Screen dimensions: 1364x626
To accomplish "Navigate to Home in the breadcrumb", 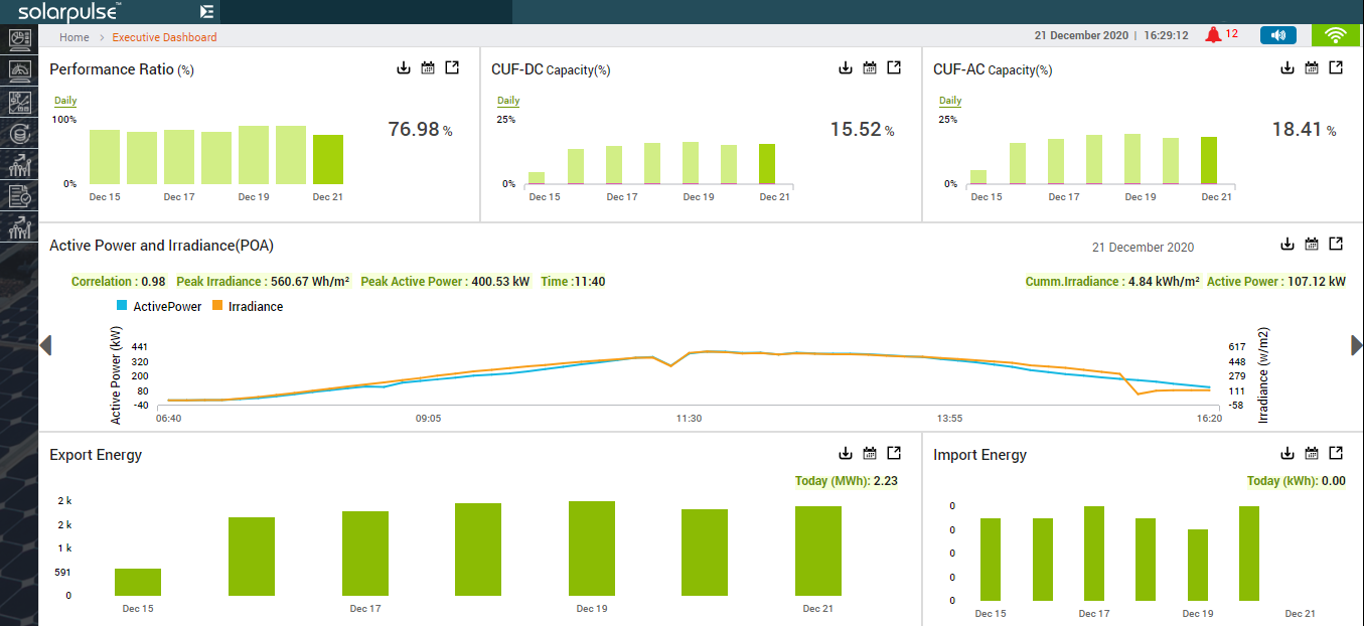I will tap(73, 36).
